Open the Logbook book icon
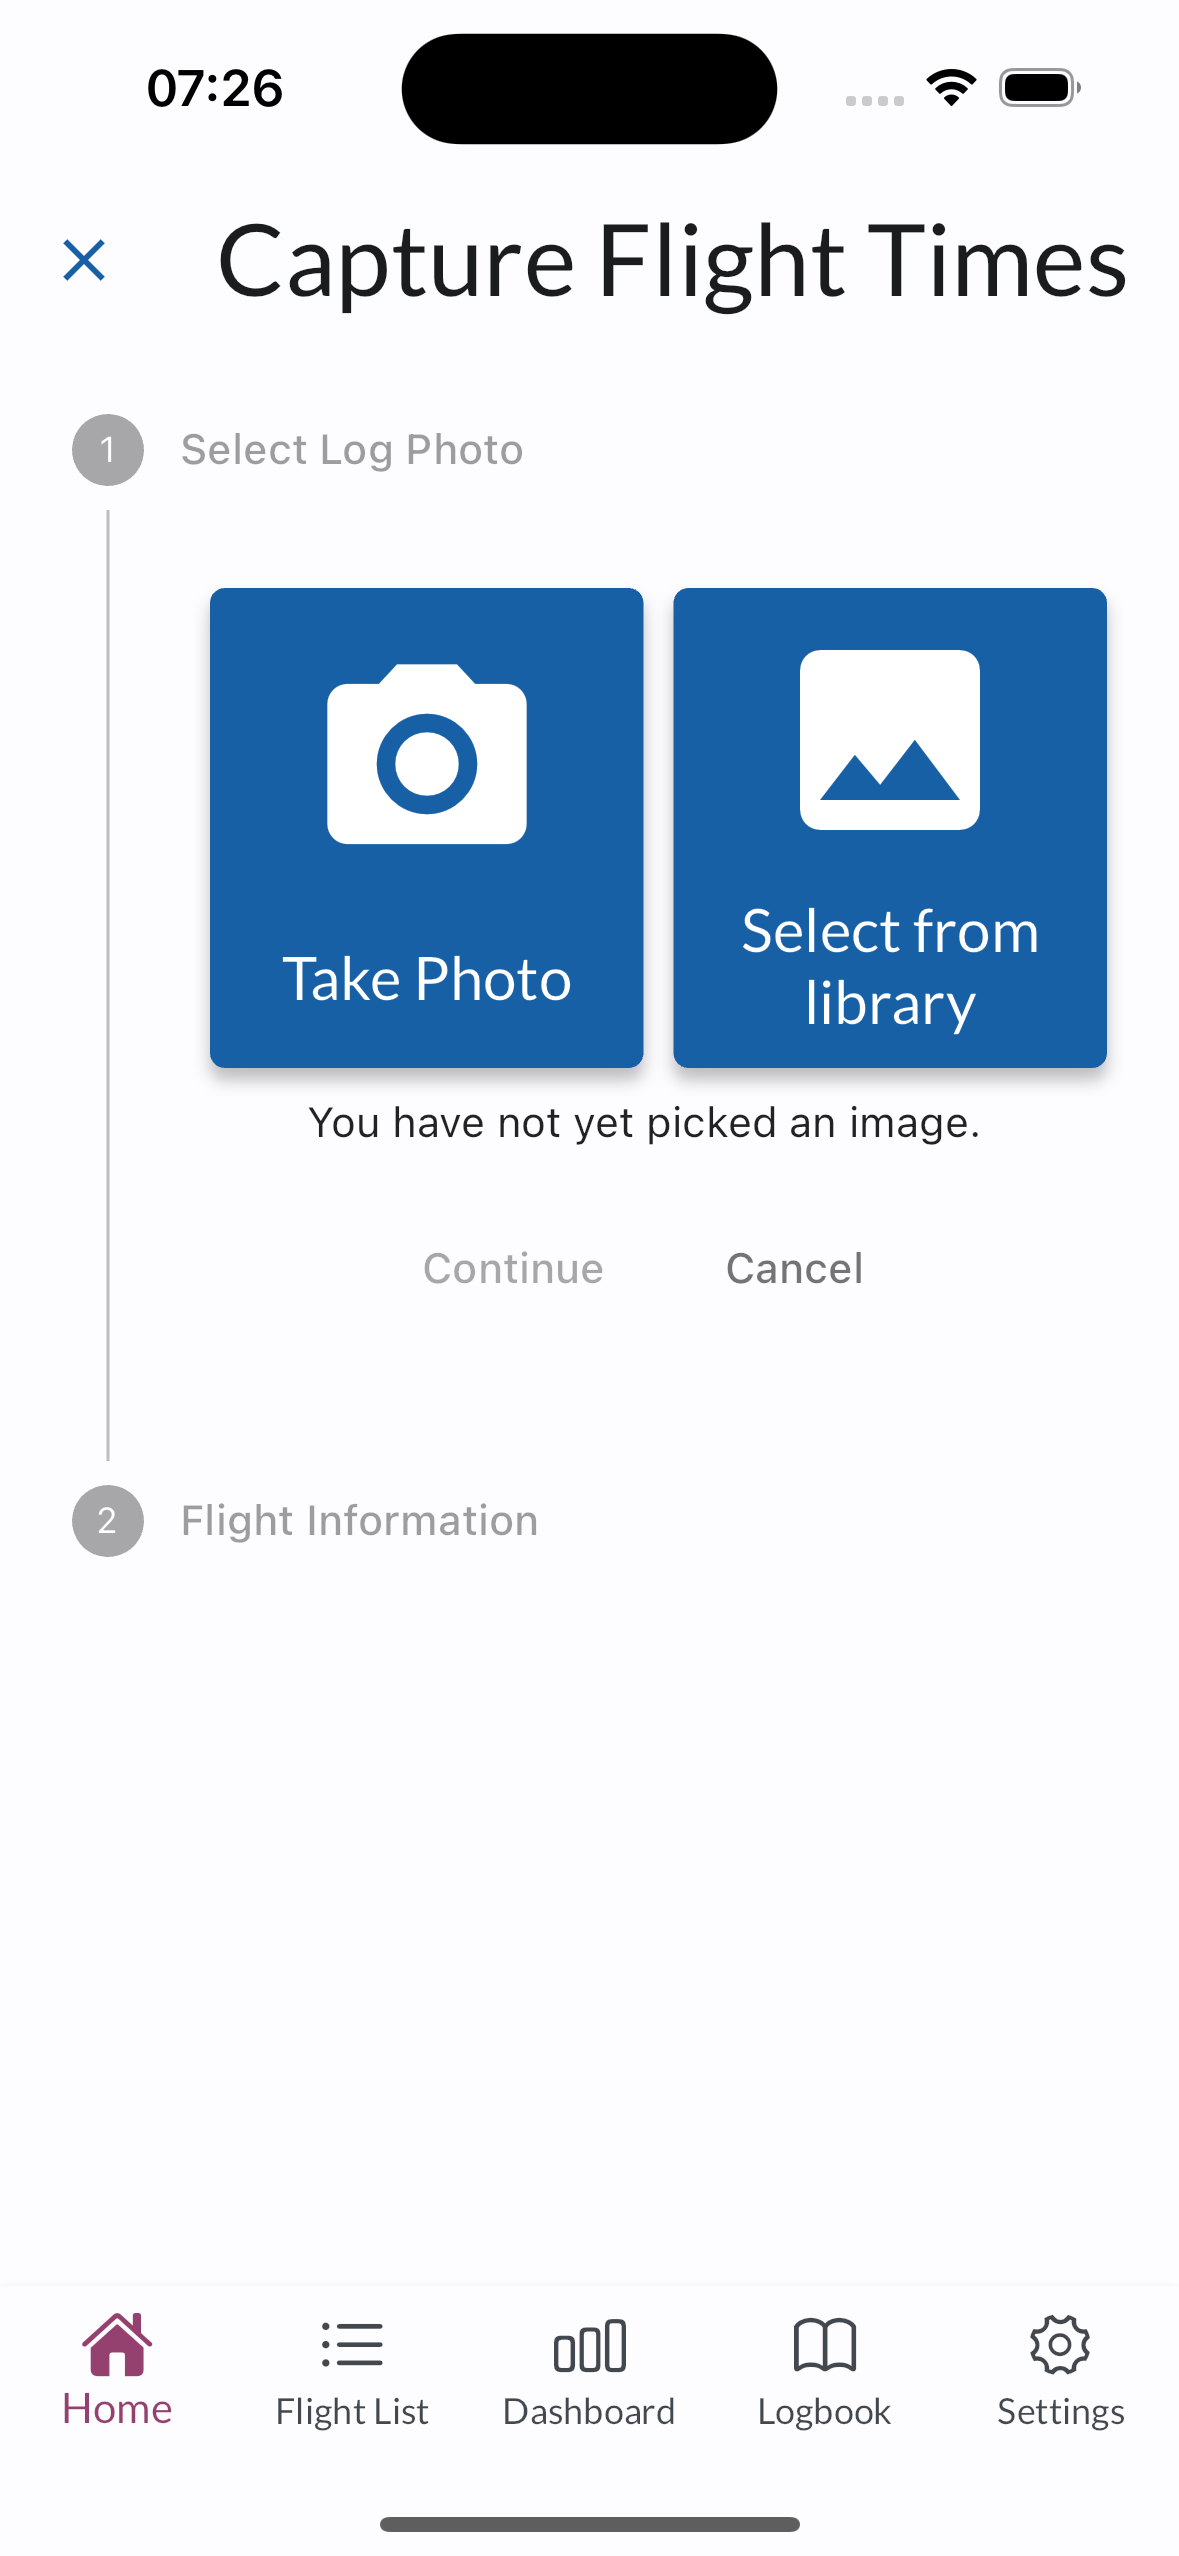Screen dimensions: 1179x2556 [824, 2344]
